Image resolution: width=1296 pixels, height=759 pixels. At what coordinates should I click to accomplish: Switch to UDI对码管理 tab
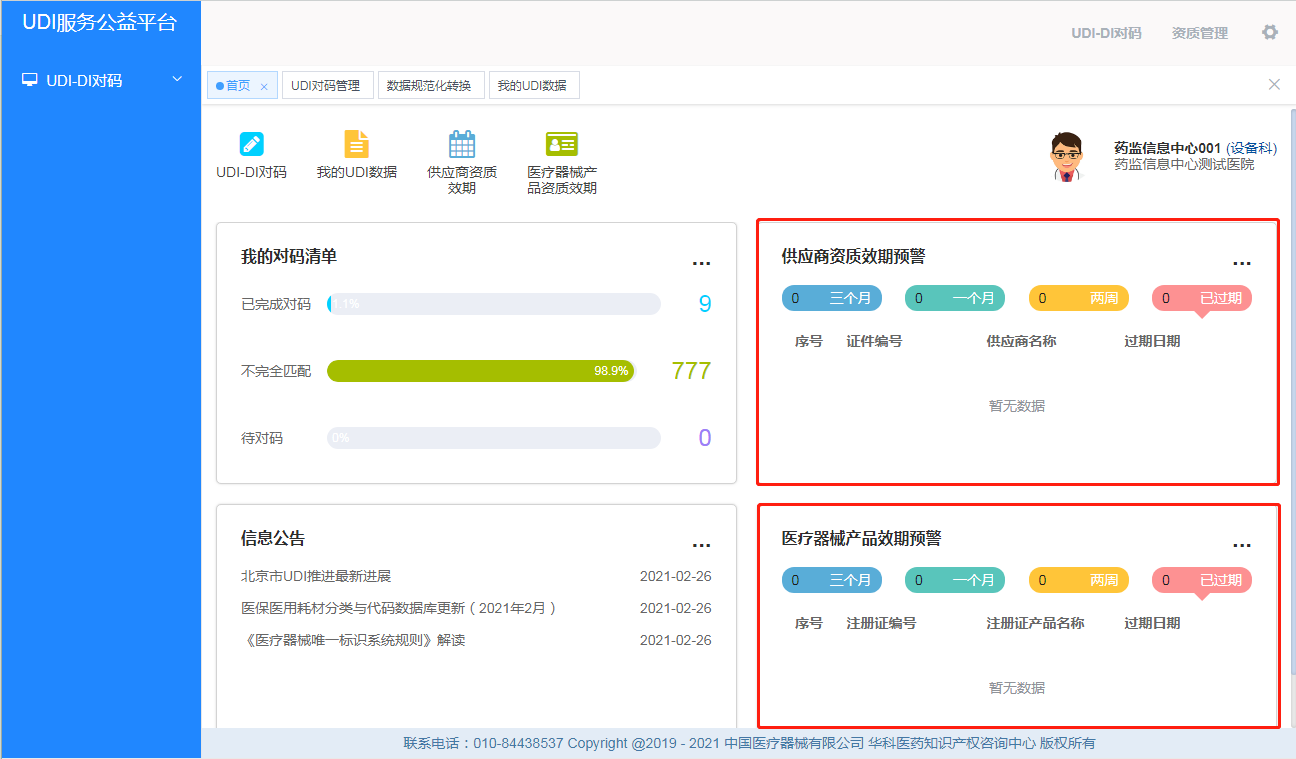click(x=326, y=86)
